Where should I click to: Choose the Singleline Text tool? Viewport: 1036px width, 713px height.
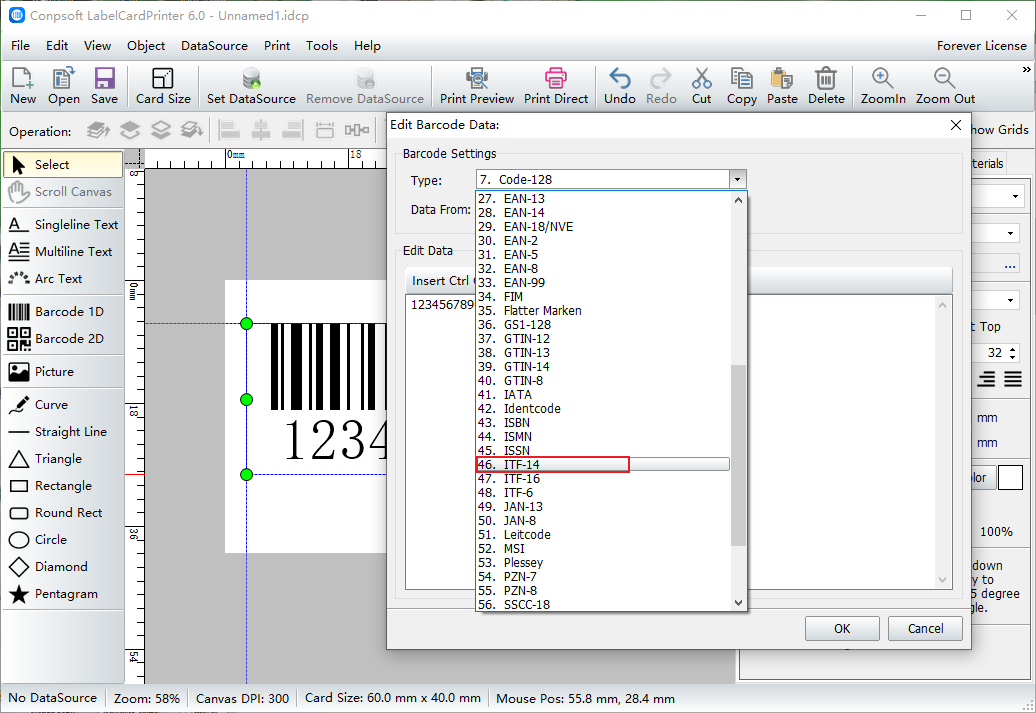63,225
